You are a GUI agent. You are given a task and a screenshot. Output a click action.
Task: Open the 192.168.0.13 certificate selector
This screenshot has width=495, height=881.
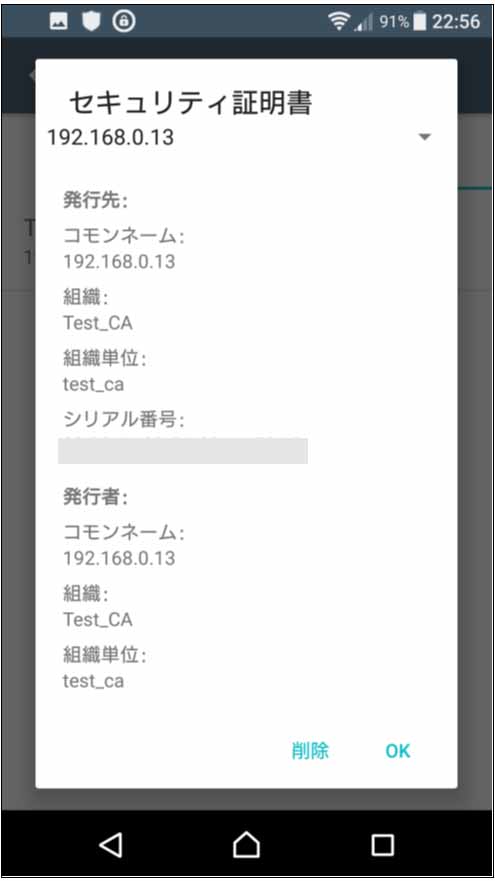coord(240,137)
